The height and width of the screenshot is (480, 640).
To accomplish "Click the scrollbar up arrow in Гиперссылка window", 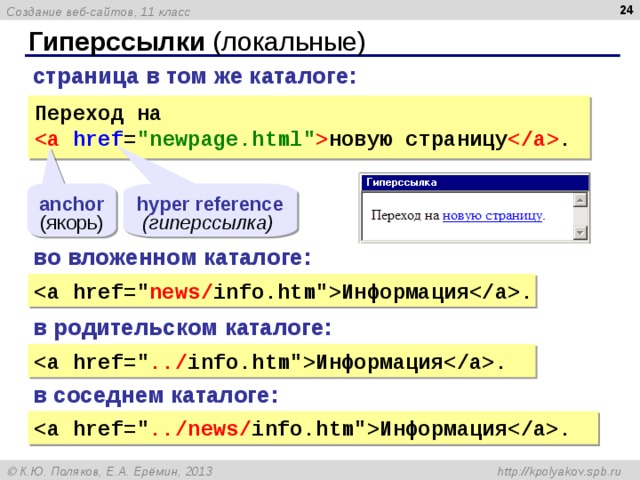I will tap(580, 200).
